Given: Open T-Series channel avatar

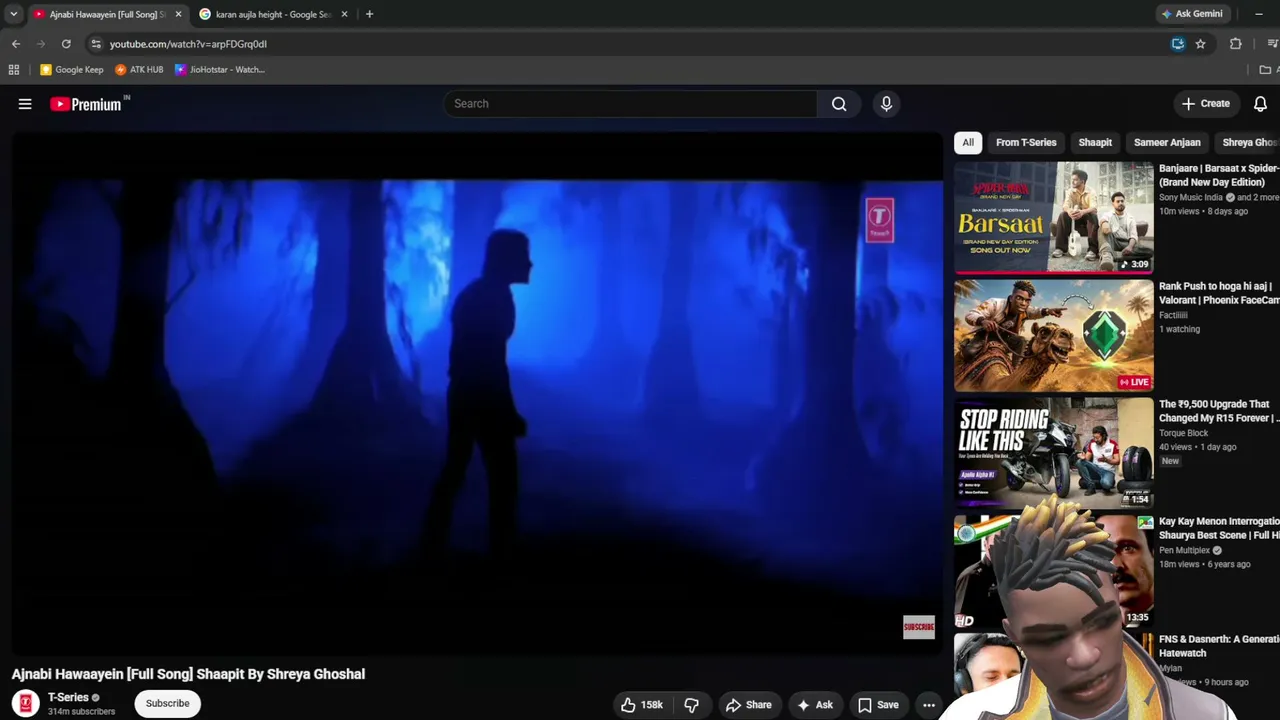Looking at the screenshot, I should (26, 704).
